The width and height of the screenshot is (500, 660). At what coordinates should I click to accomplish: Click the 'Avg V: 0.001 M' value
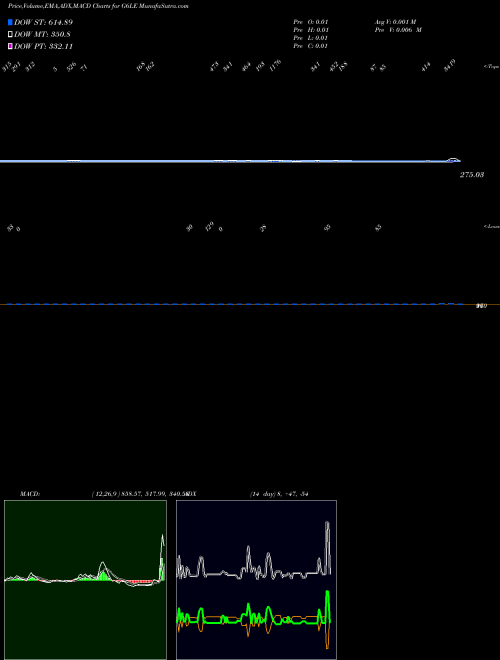click(x=396, y=22)
